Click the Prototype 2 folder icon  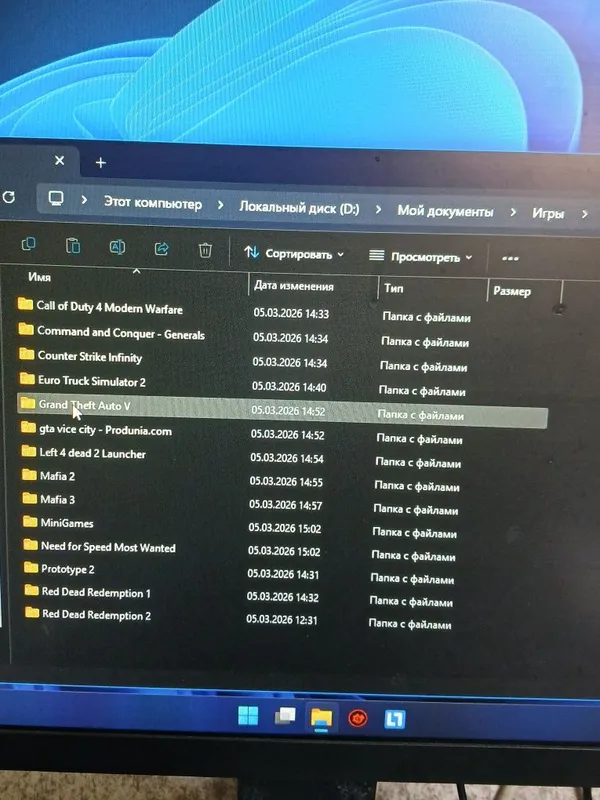coord(31,567)
